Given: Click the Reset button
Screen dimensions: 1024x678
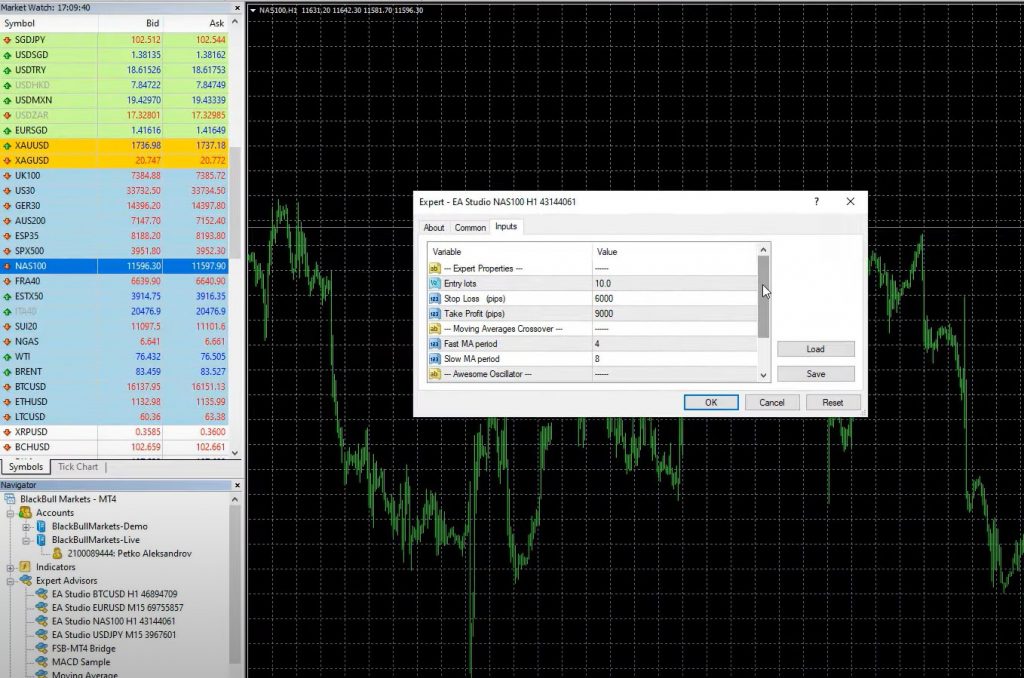Looking at the screenshot, I should (x=832, y=402).
